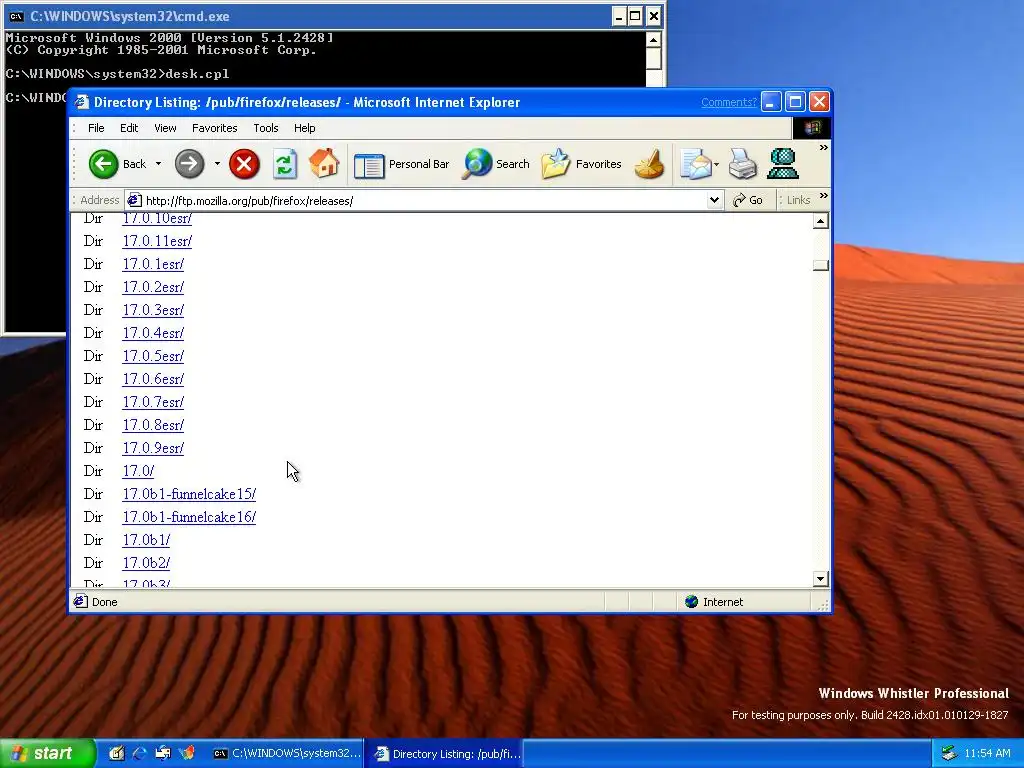Open the Help menu

coord(304,128)
